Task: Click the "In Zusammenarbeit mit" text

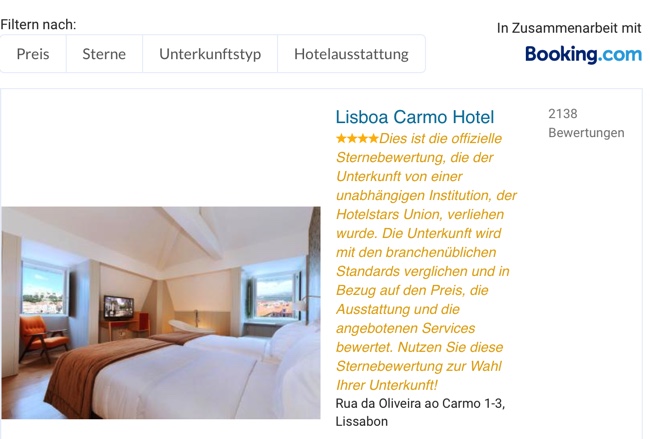Action: pos(569,28)
